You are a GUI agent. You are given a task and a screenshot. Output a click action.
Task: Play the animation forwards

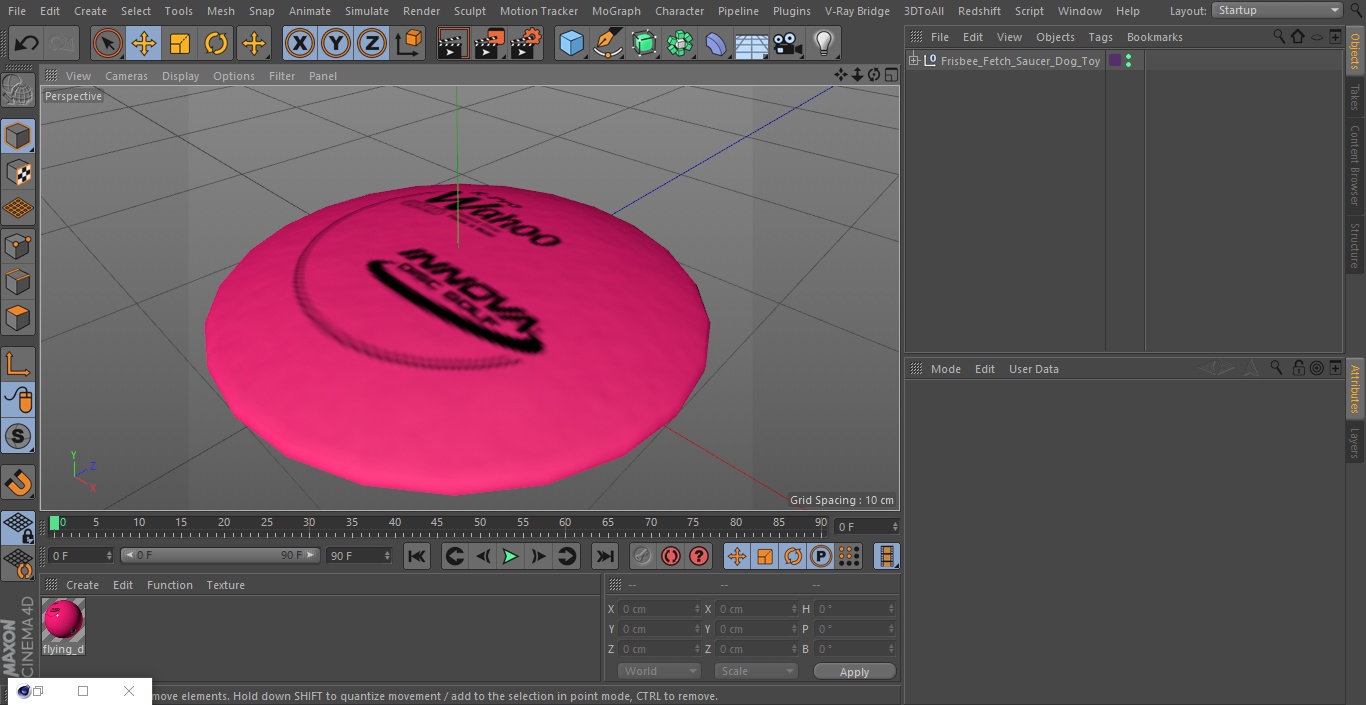click(510, 556)
